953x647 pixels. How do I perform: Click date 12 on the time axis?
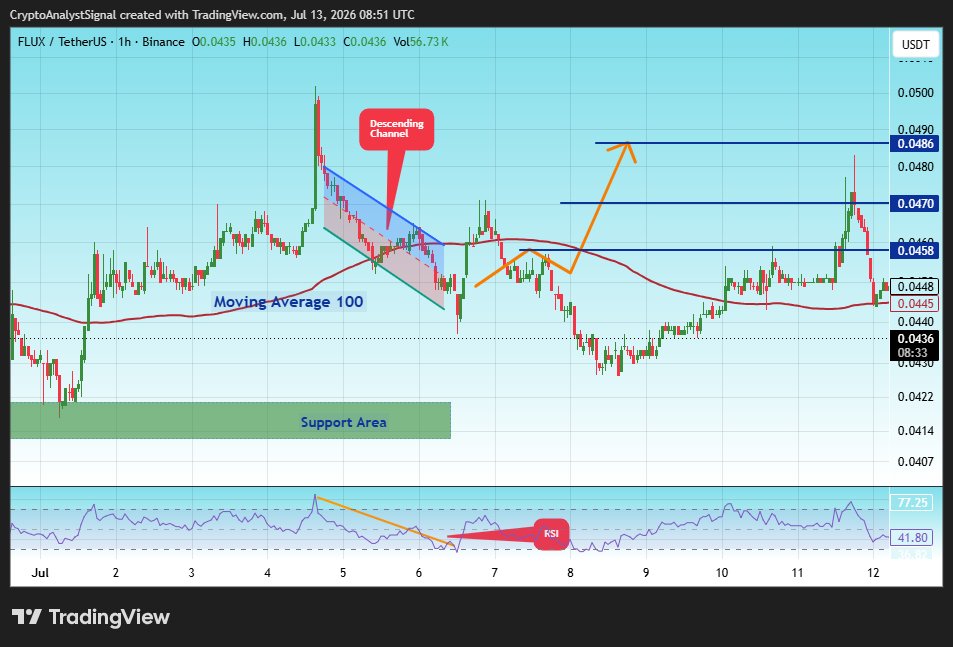click(873, 573)
